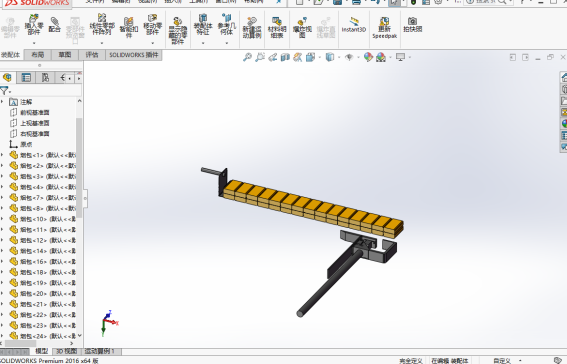
Task: Select the Move Component (移动零部件) tool
Action: coord(152,25)
